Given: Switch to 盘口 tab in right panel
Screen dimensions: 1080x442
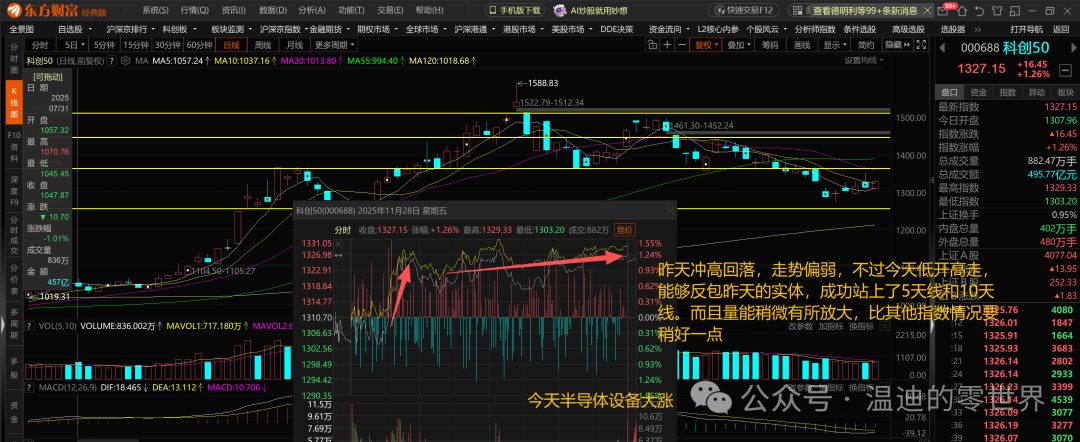Looking at the screenshot, I should click(949, 92).
